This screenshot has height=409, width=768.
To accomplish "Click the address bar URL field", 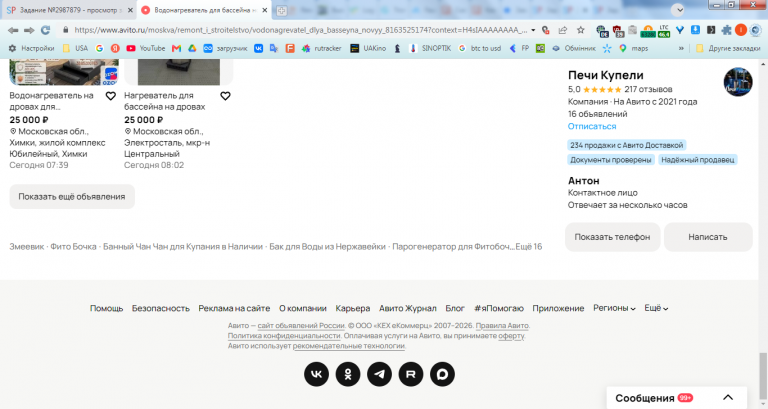I will click(x=300, y=30).
